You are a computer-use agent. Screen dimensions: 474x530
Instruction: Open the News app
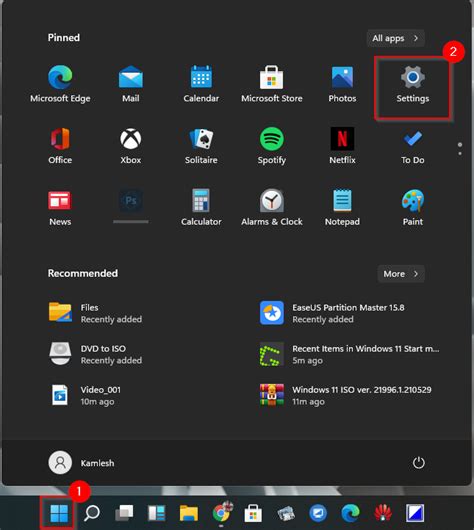point(60,207)
